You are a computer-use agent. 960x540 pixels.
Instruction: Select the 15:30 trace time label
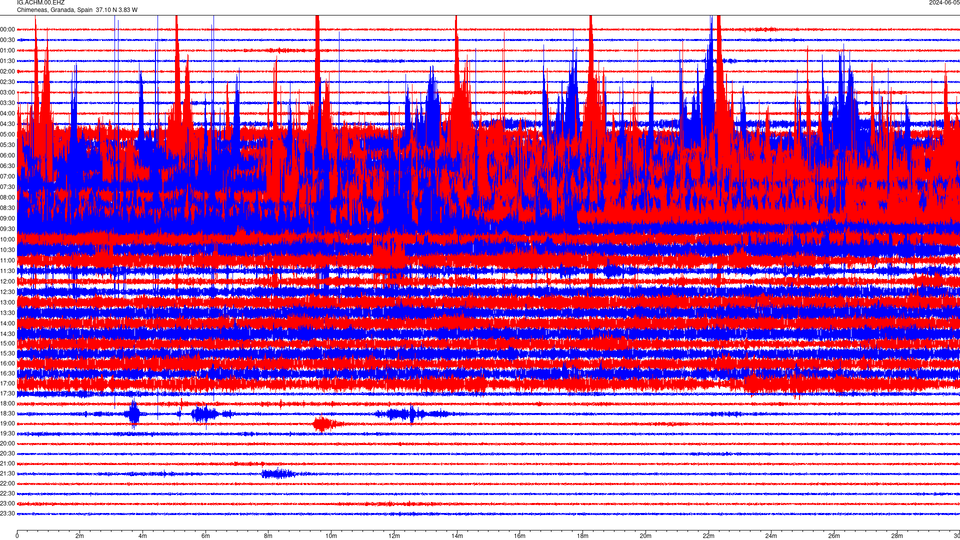tap(8, 353)
